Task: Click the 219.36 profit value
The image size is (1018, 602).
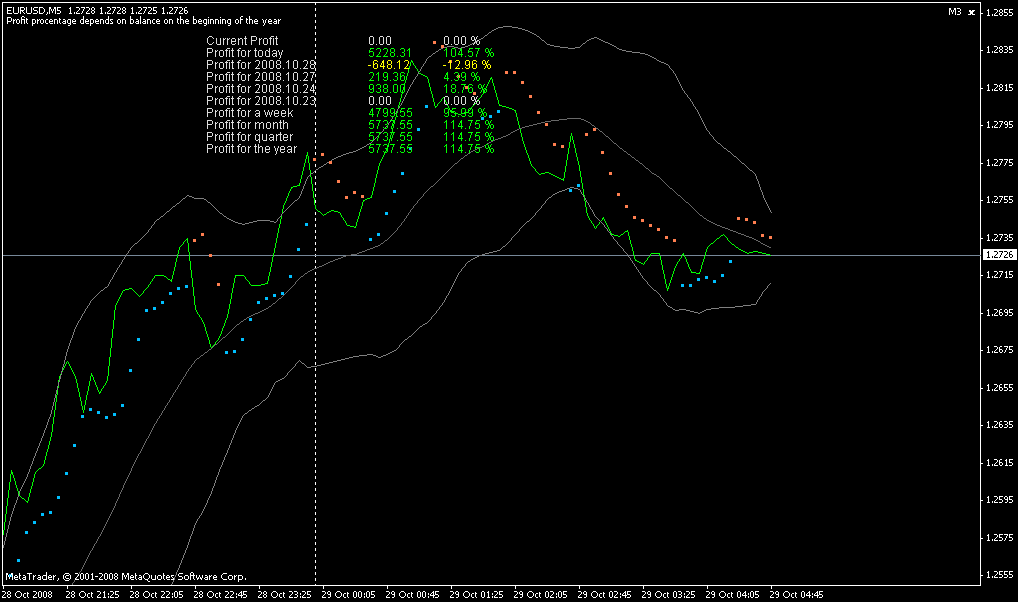Action: (x=387, y=77)
